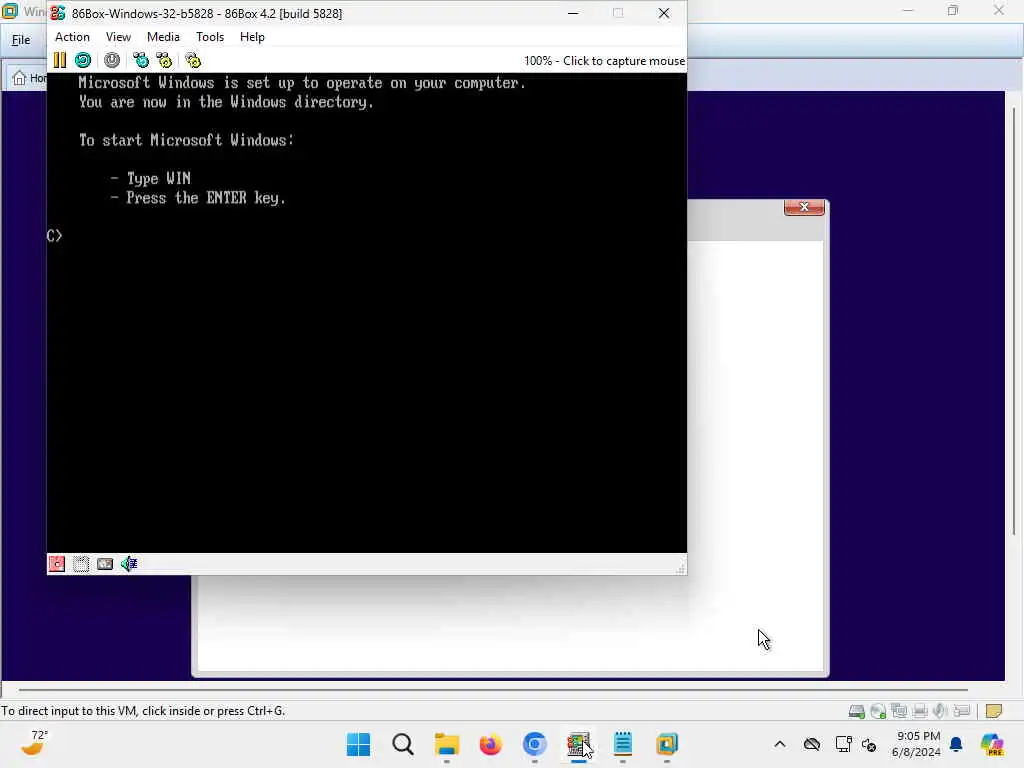Click the second floppy drive status icon
This screenshot has height=768, width=1024.
click(81, 564)
